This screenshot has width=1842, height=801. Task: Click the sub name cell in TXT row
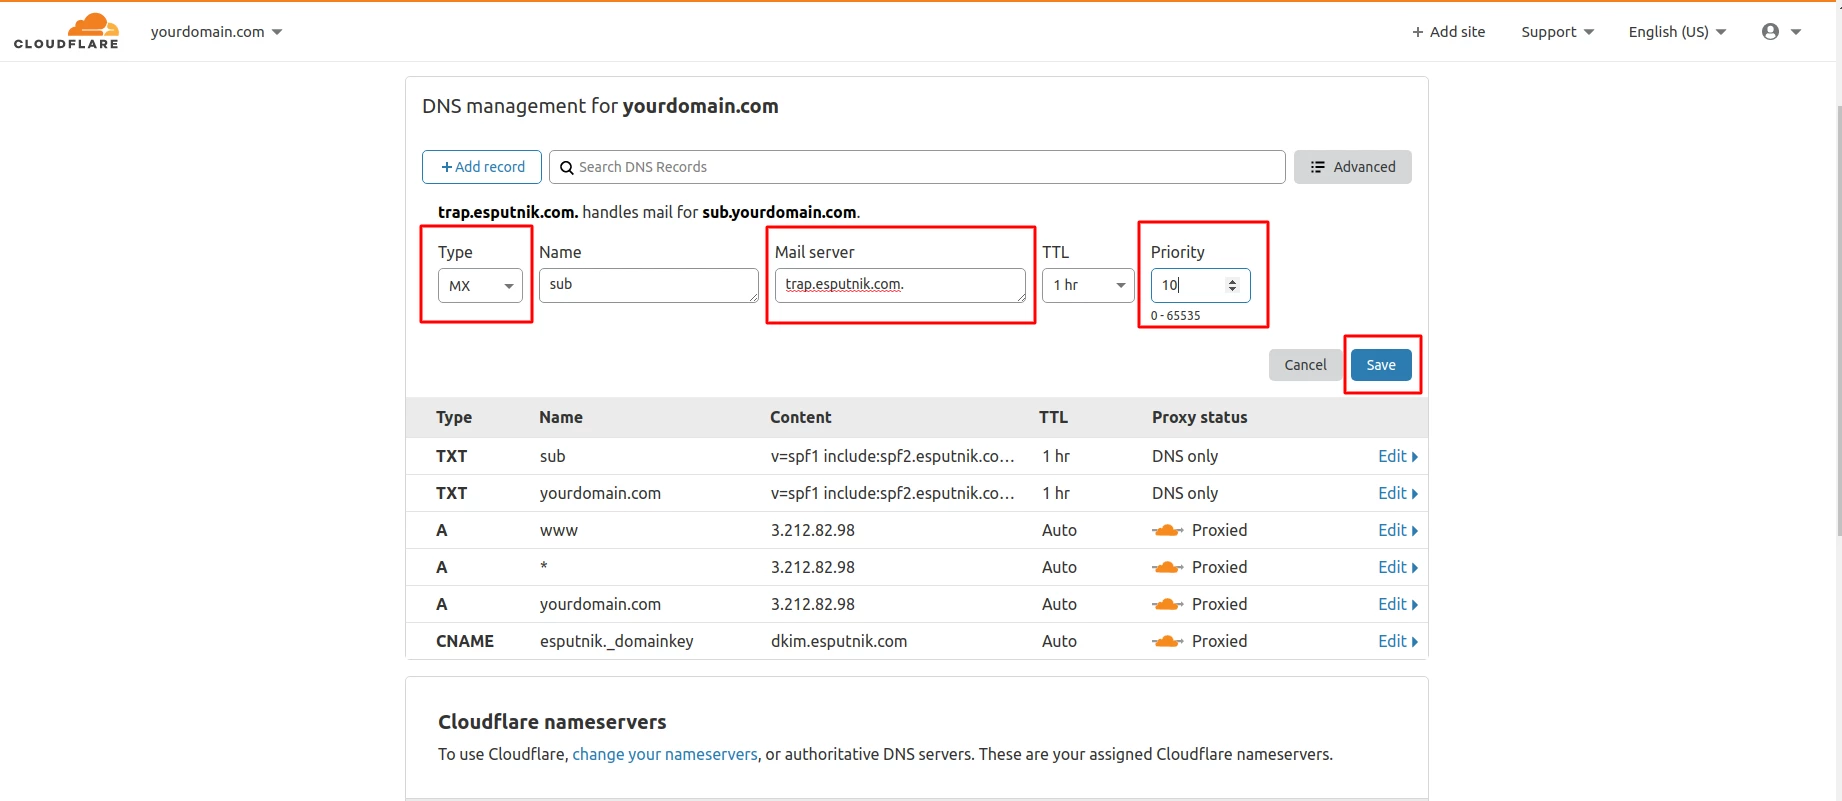552,456
